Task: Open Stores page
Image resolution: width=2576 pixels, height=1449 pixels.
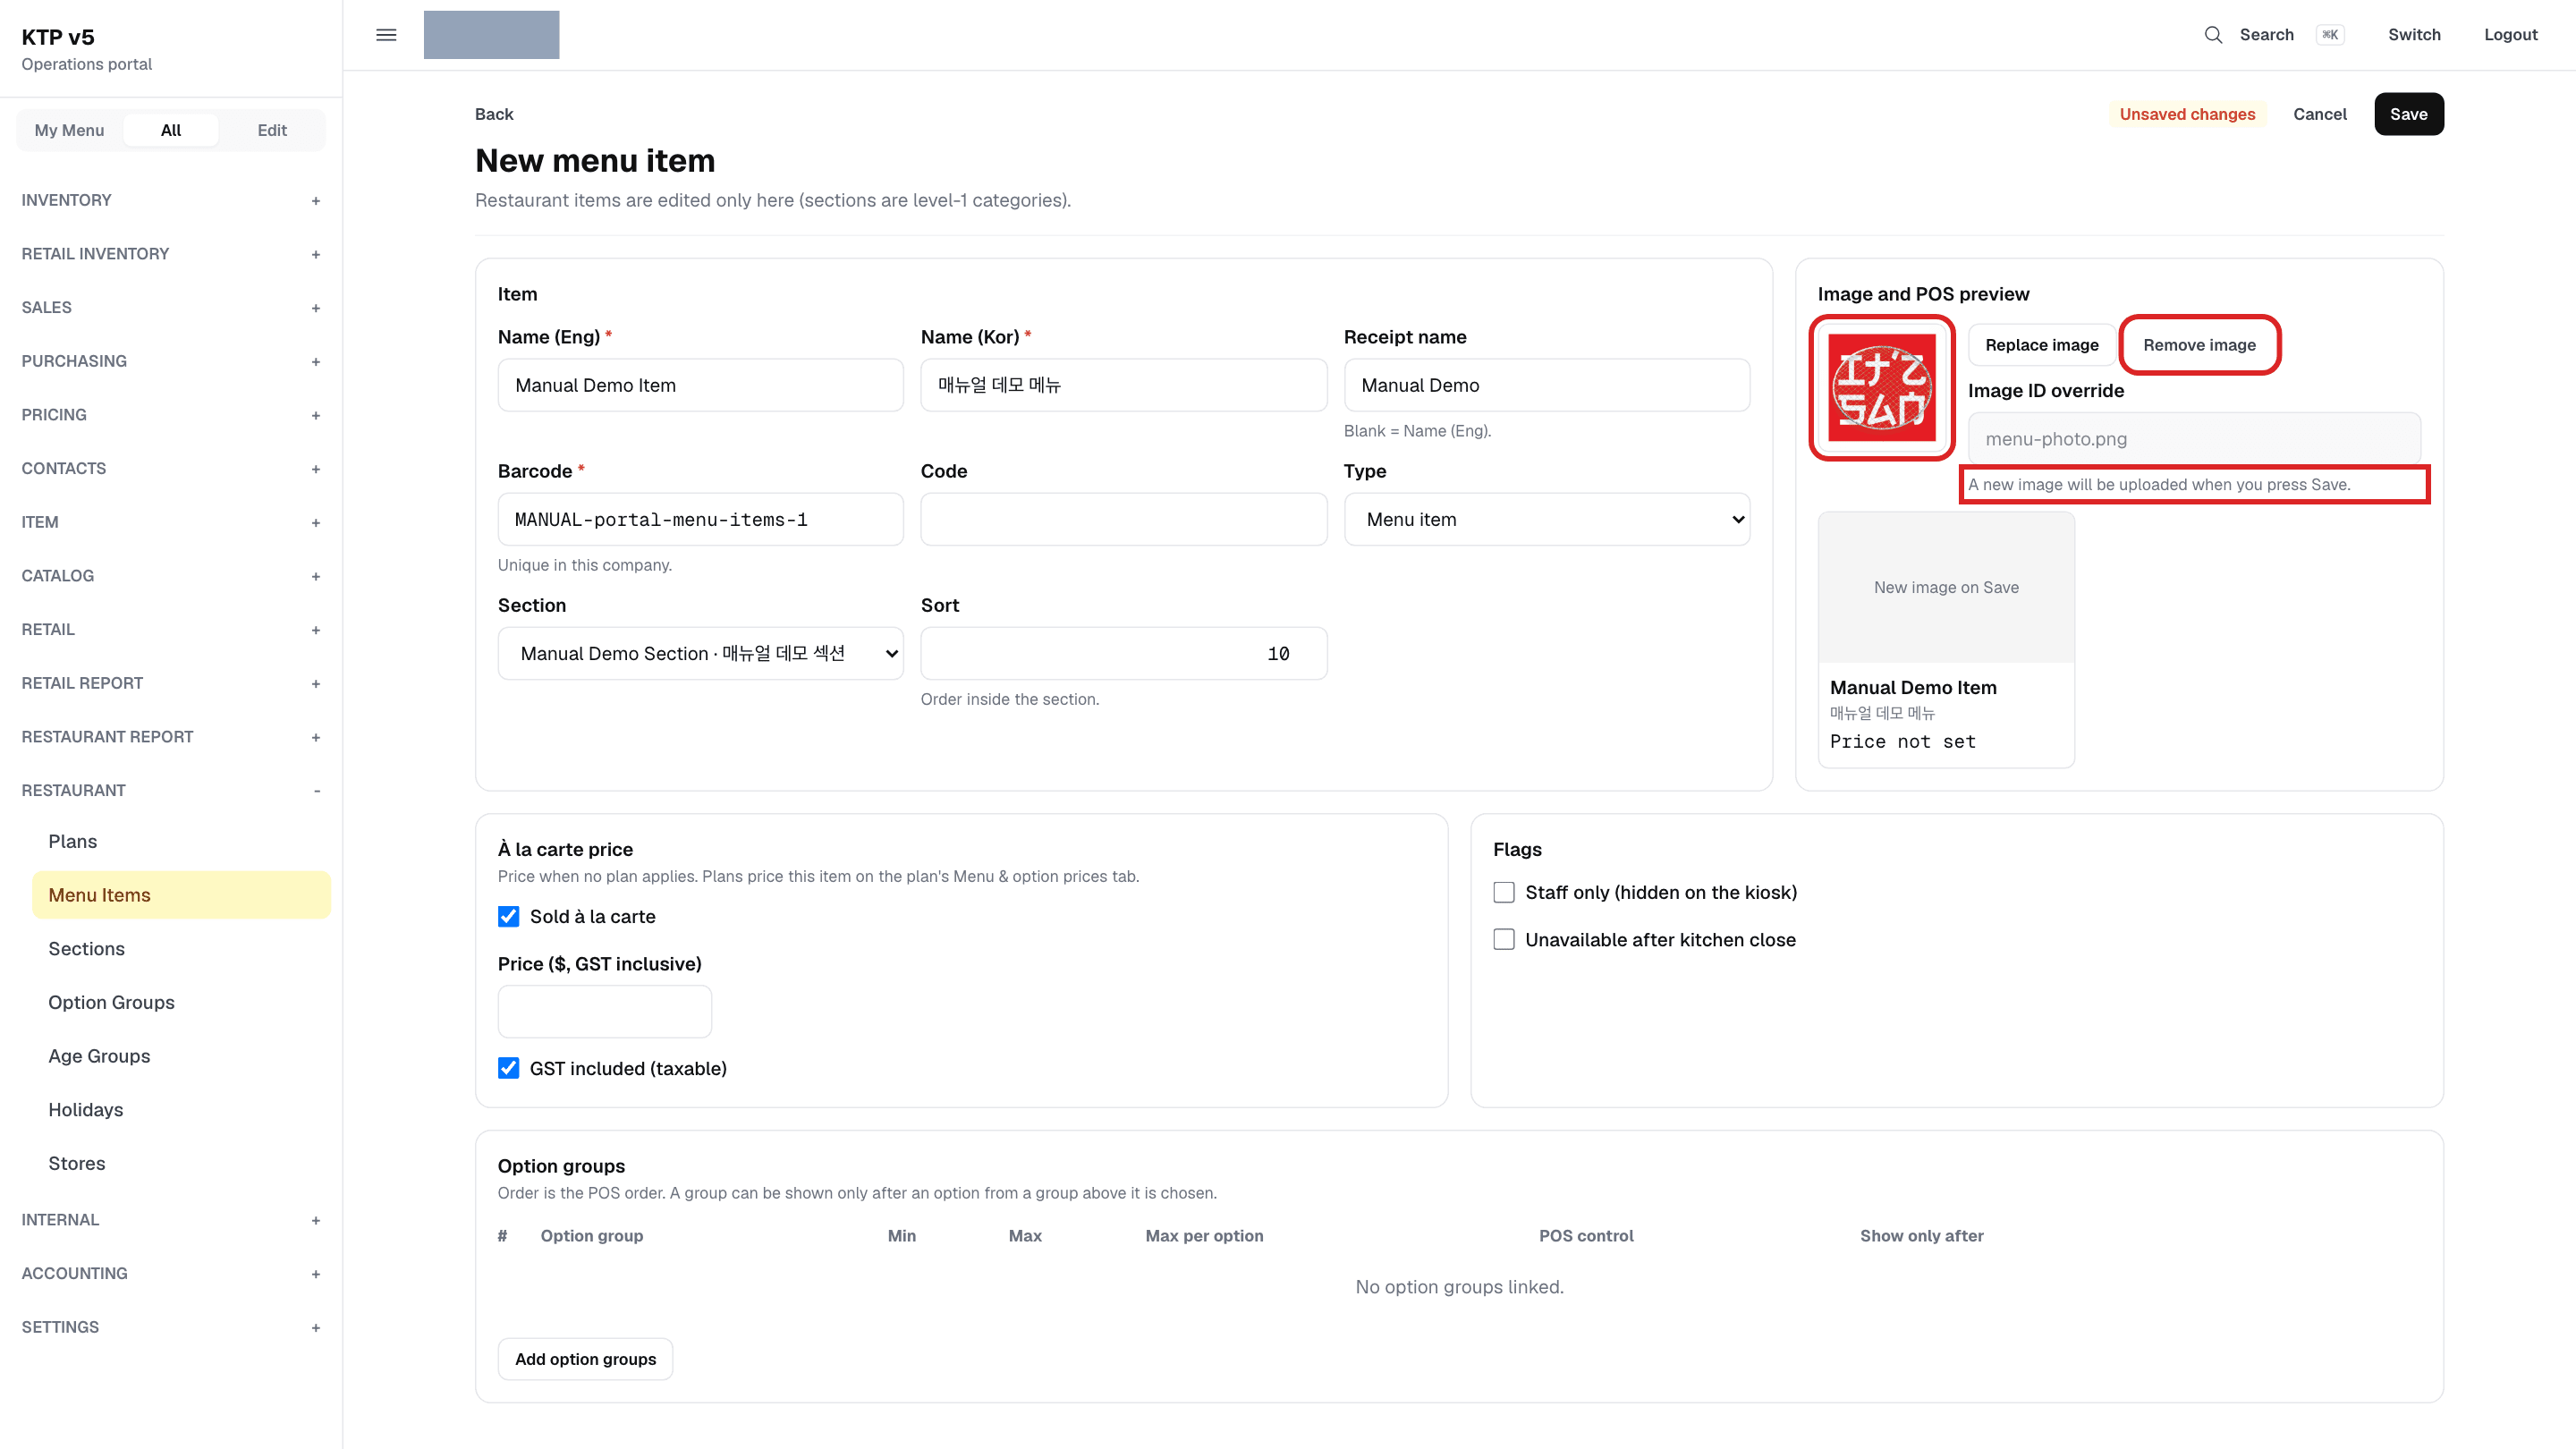Action: pyautogui.click(x=181, y=1163)
